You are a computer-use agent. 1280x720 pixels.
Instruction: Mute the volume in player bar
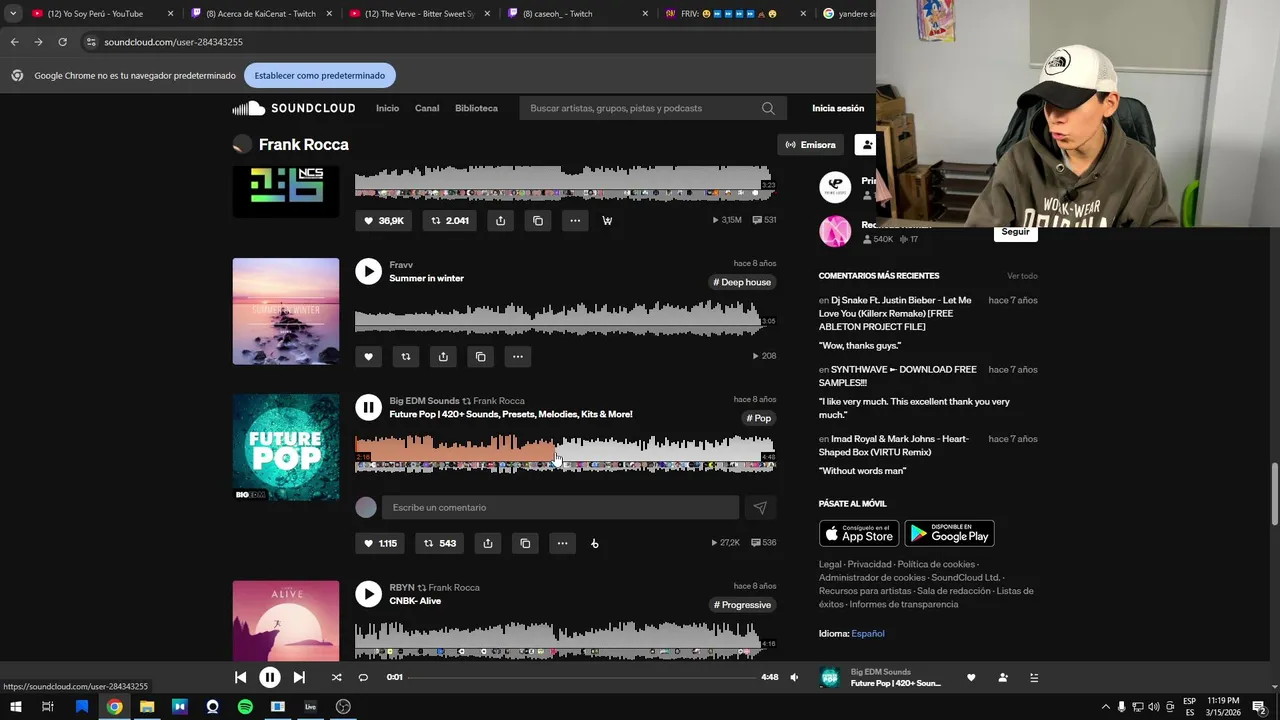(x=794, y=677)
